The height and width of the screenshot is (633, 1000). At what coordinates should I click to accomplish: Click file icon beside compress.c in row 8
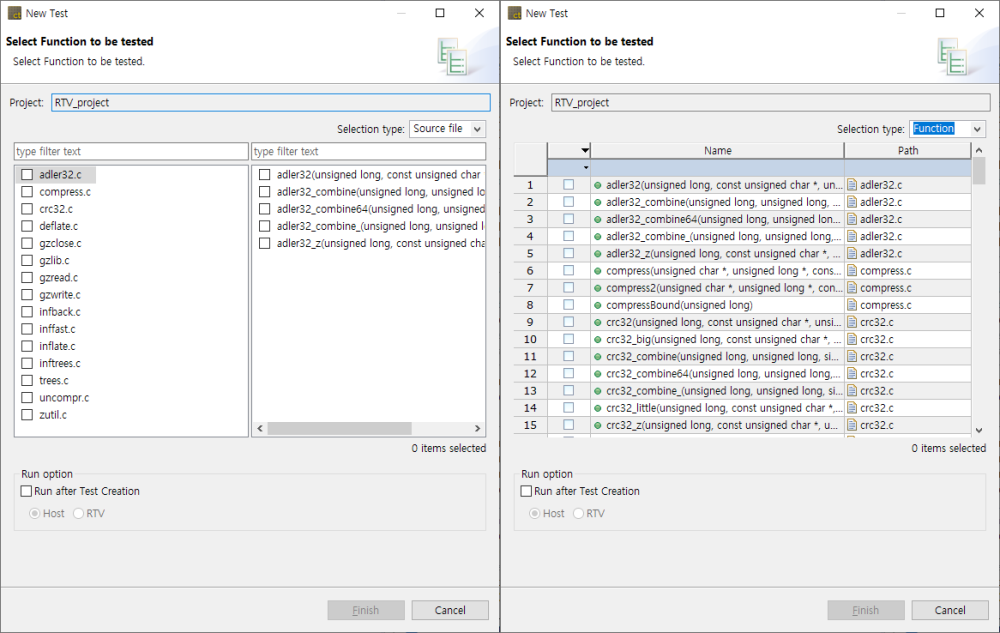[x=851, y=305]
